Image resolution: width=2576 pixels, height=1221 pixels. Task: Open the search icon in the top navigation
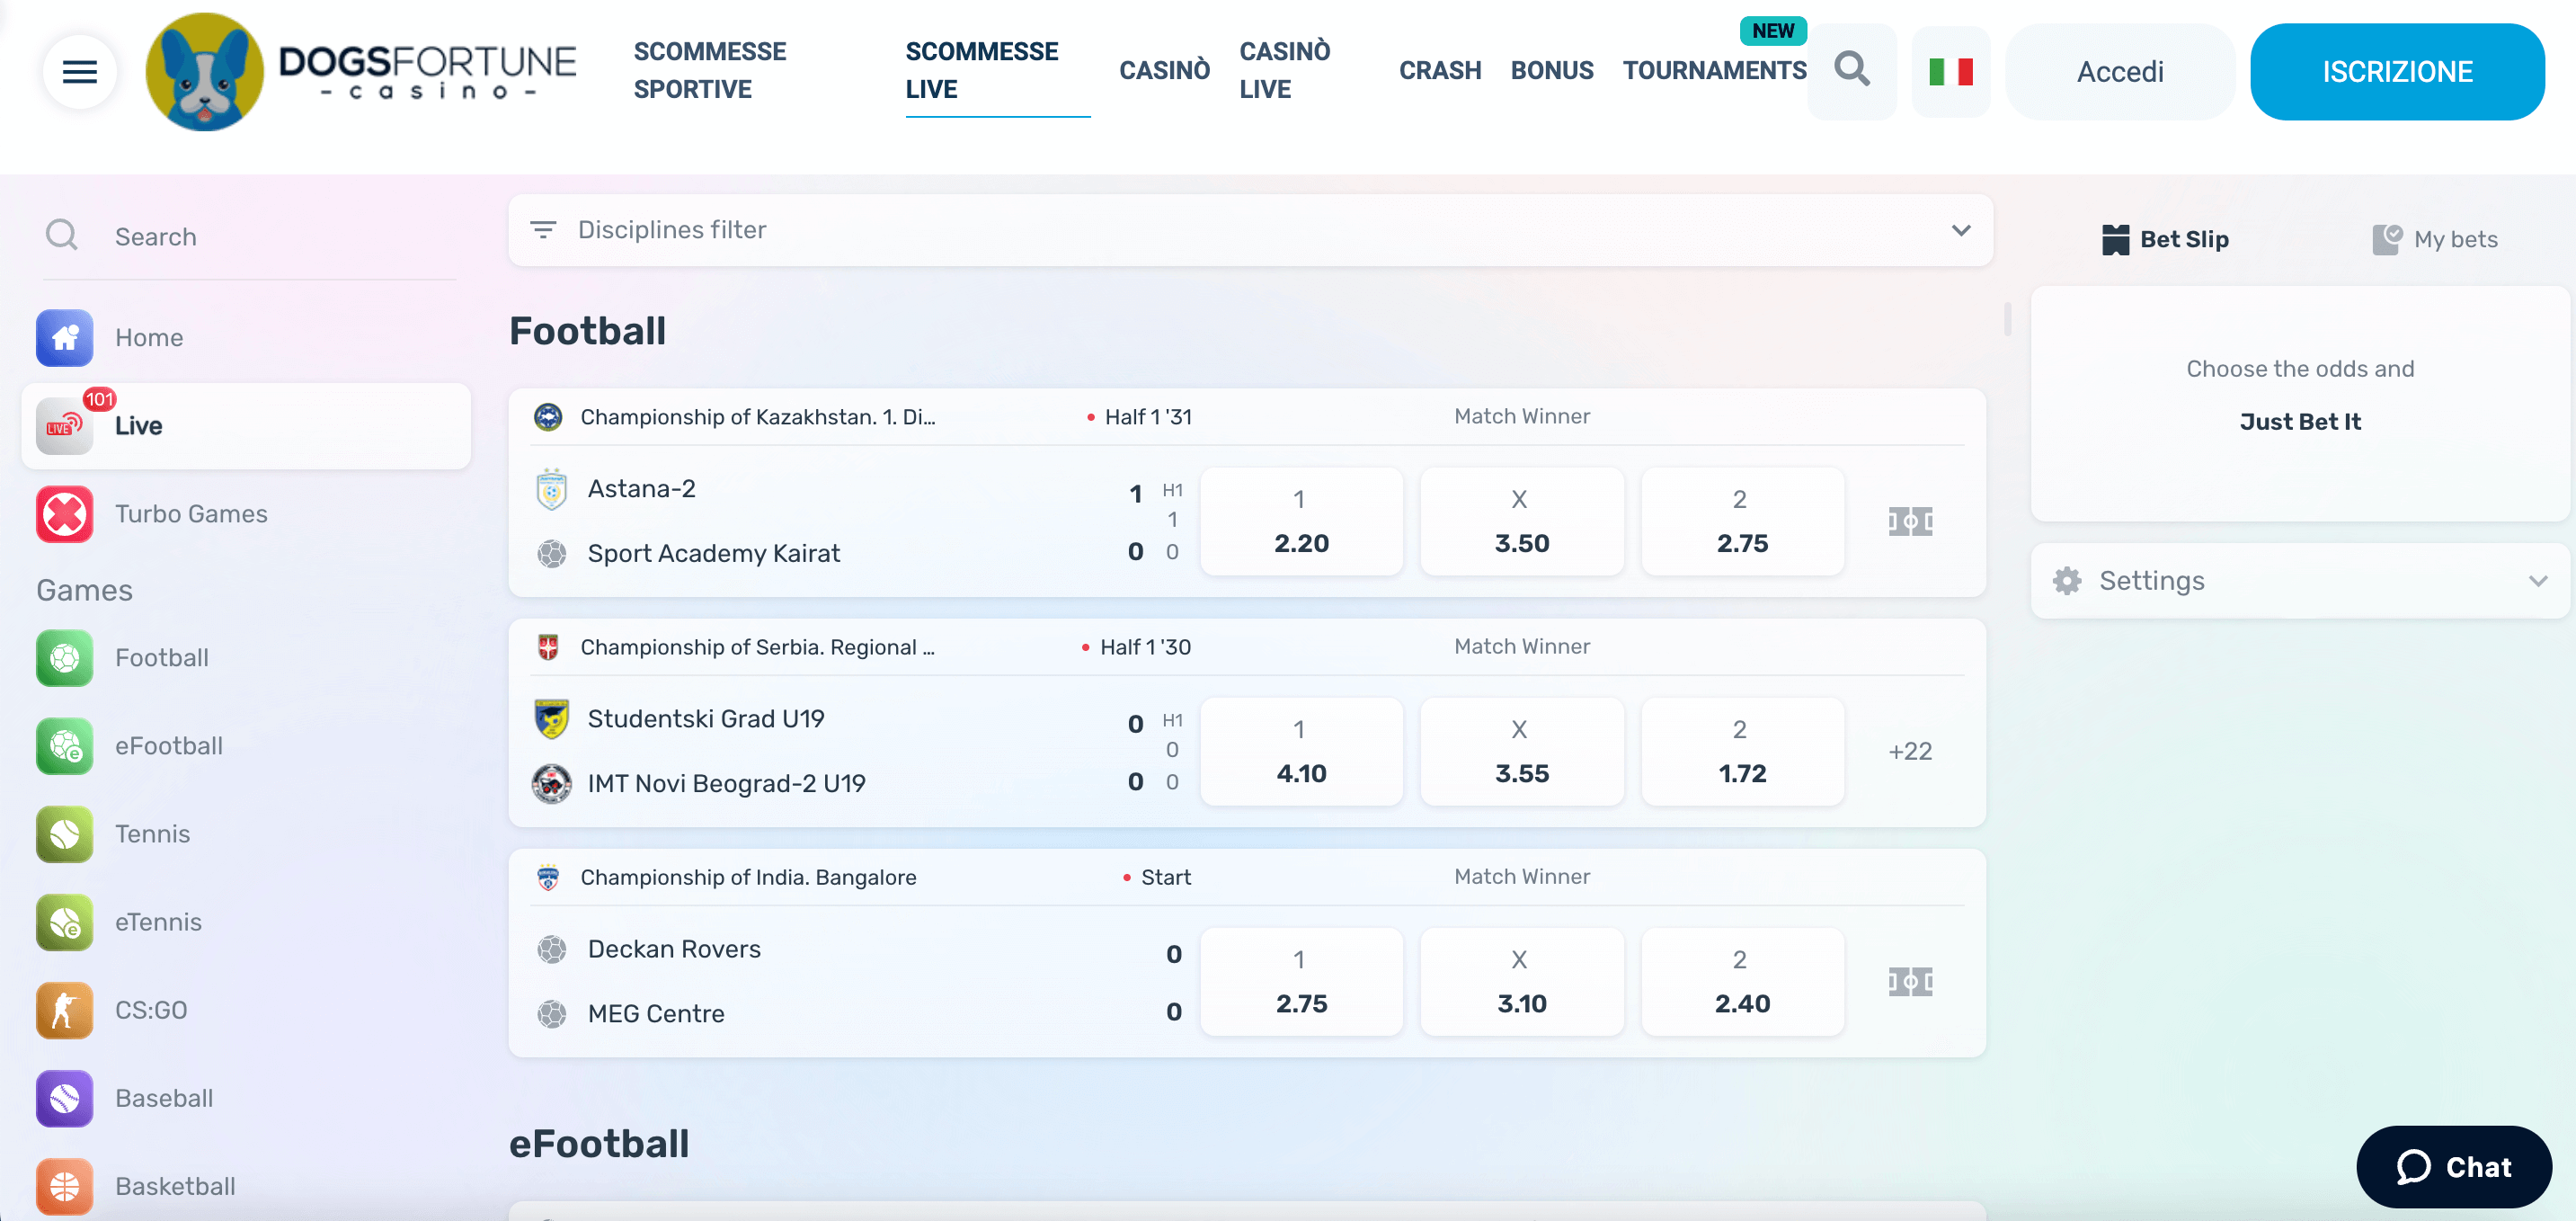tap(1852, 70)
